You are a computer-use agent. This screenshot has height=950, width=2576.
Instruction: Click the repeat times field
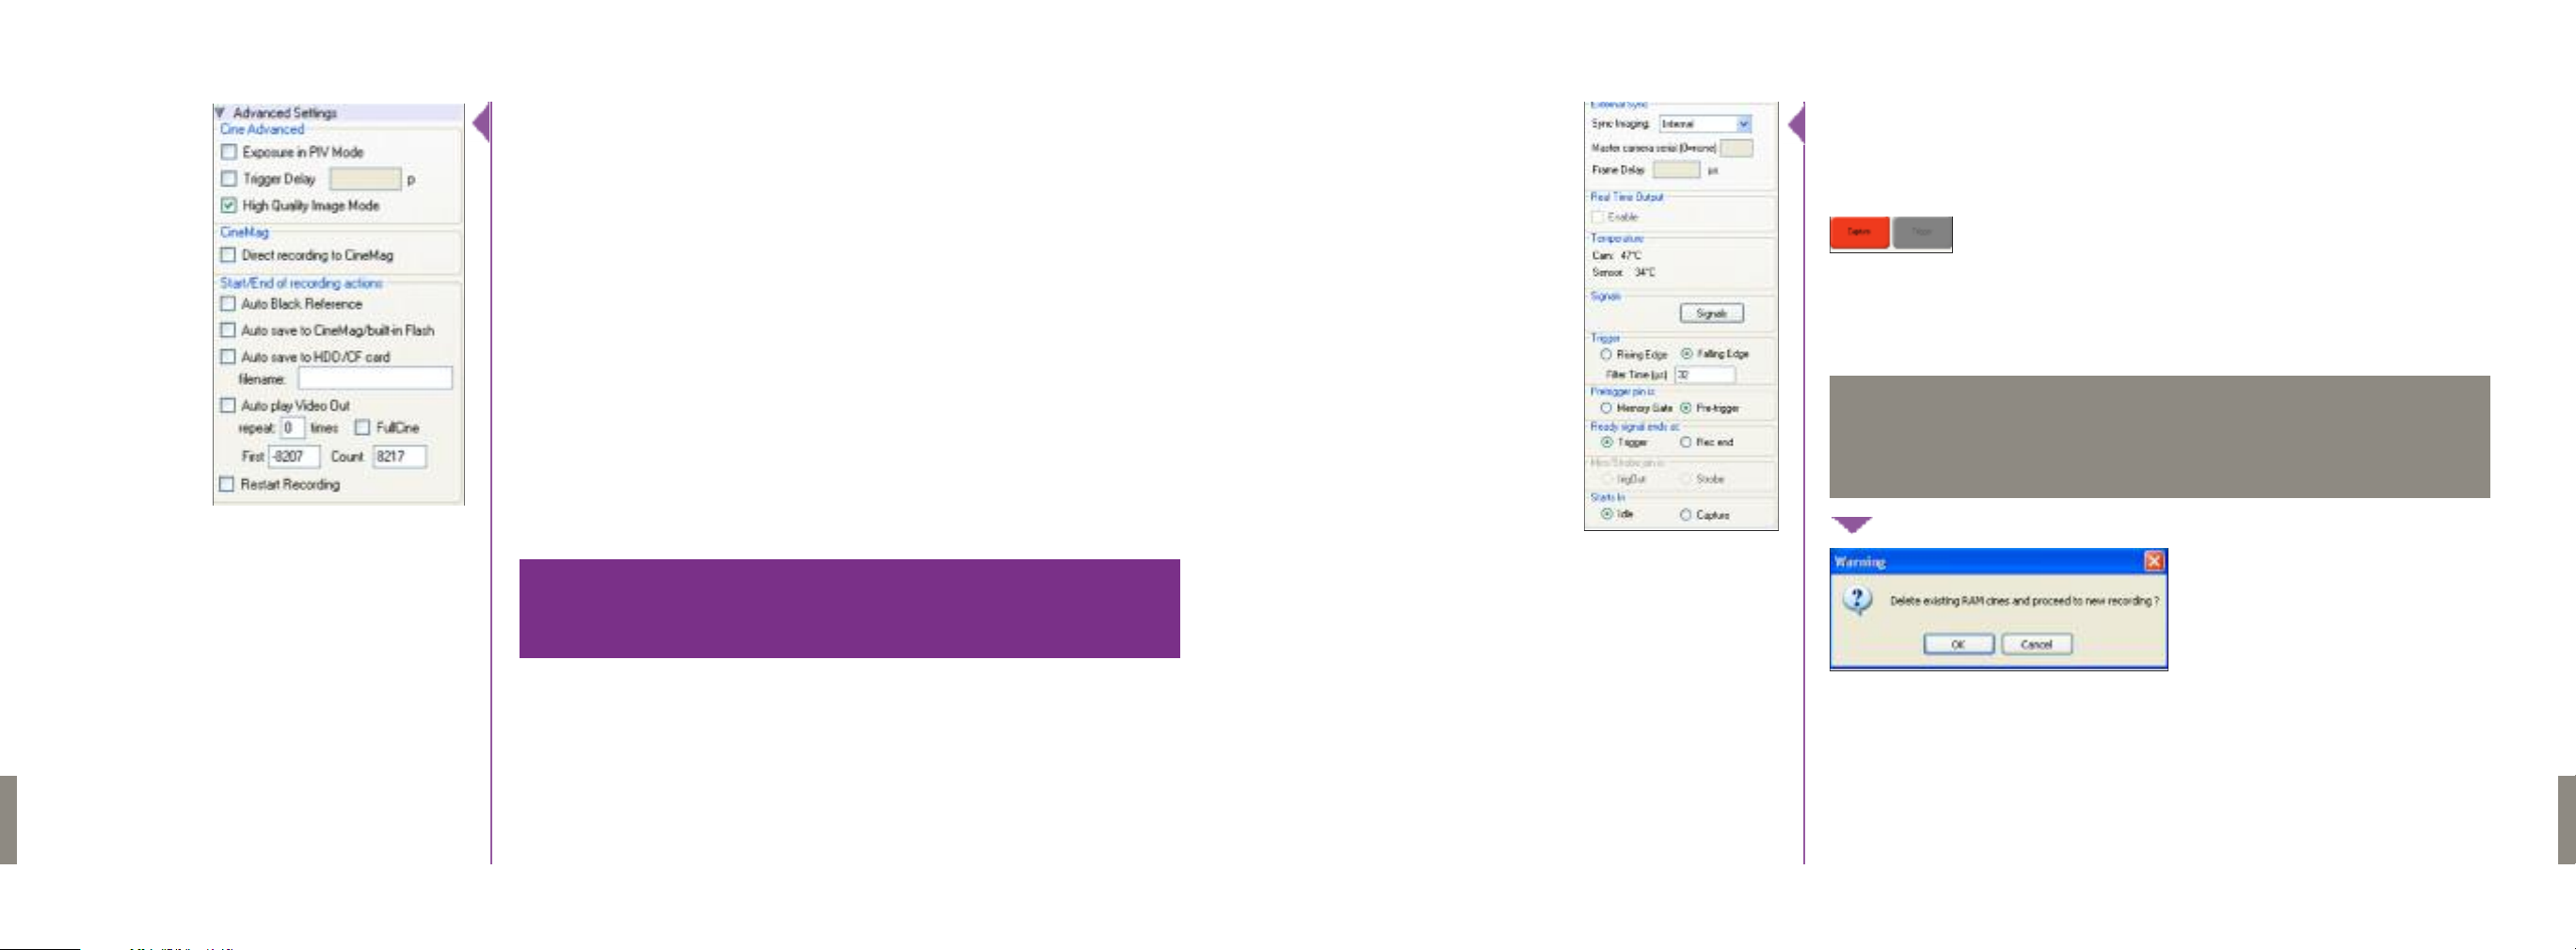[292, 428]
